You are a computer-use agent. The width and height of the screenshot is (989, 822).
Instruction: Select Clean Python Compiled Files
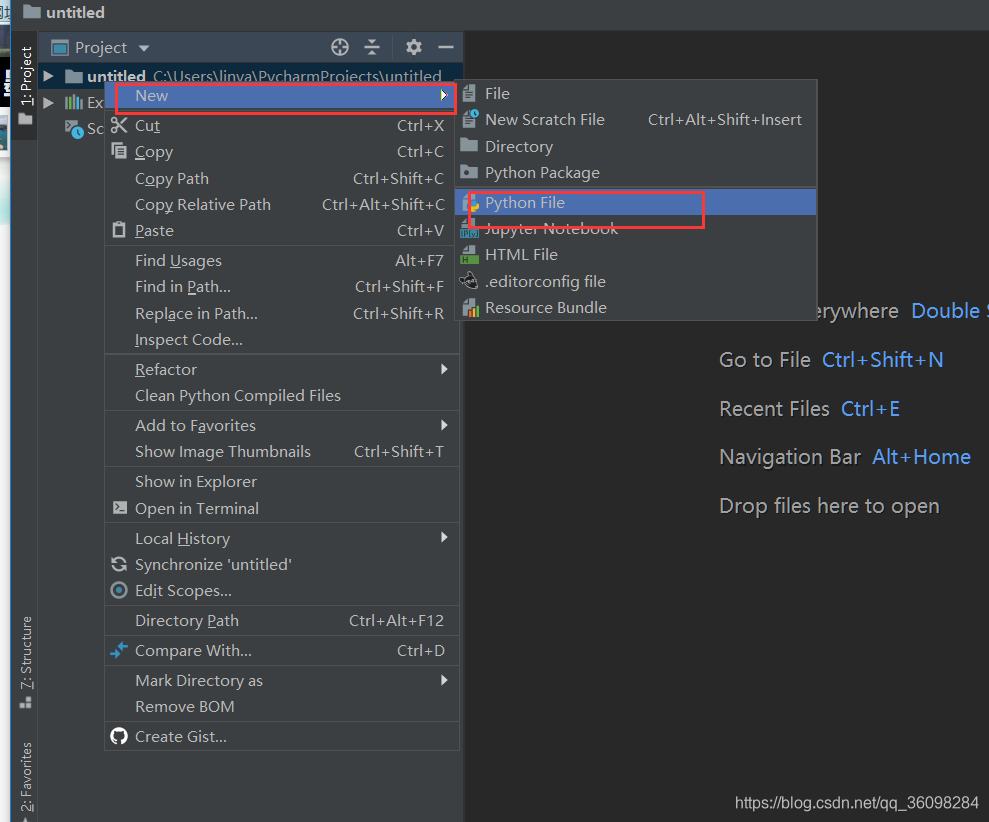pyautogui.click(x=282, y=396)
